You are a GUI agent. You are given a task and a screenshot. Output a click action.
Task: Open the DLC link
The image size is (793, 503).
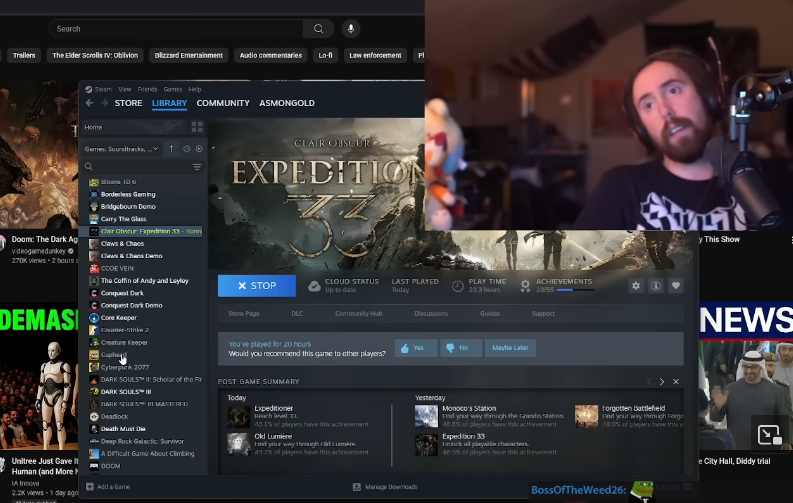coord(297,313)
